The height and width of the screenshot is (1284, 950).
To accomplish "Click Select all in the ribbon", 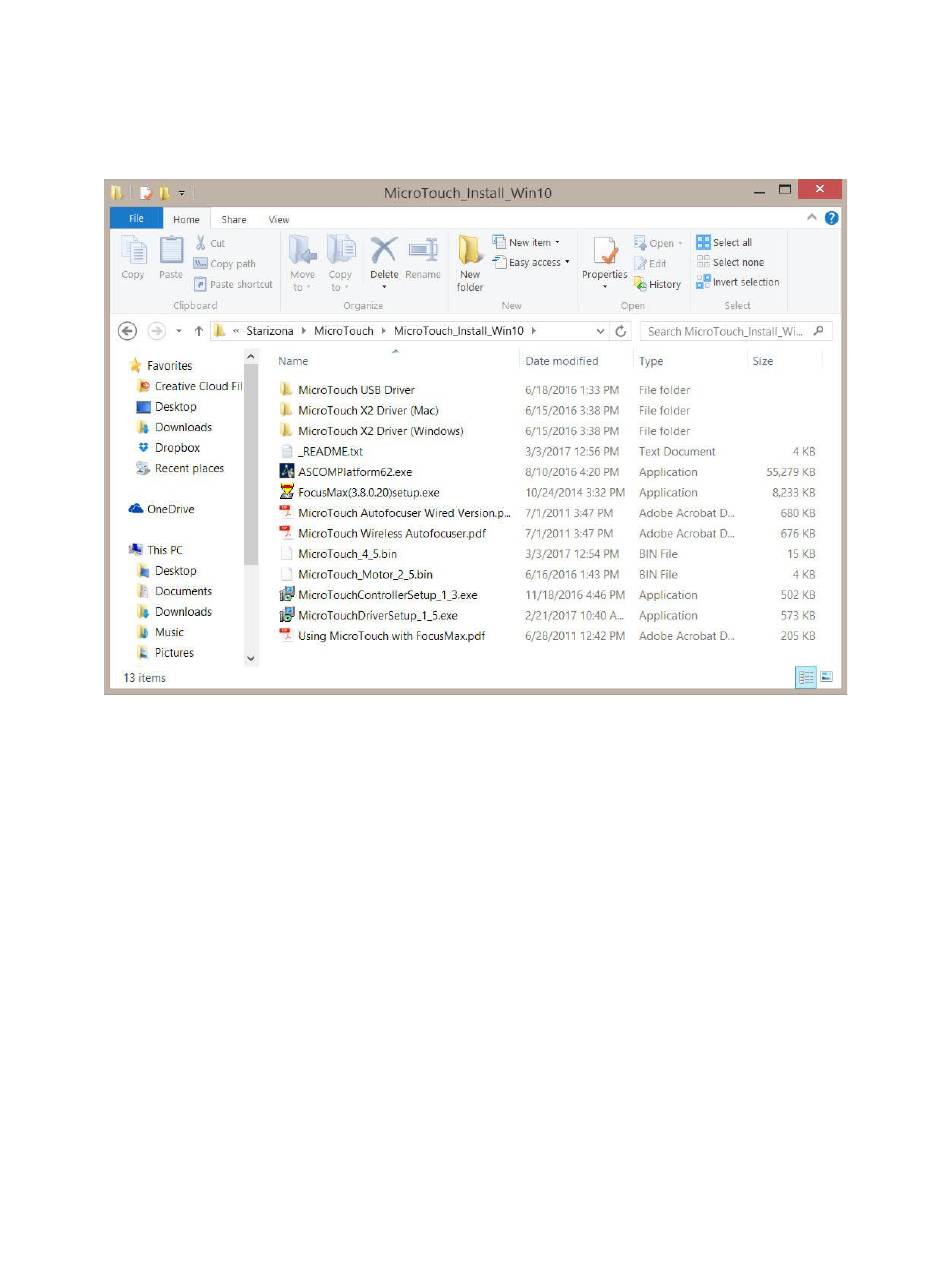I will pyautogui.click(x=725, y=243).
